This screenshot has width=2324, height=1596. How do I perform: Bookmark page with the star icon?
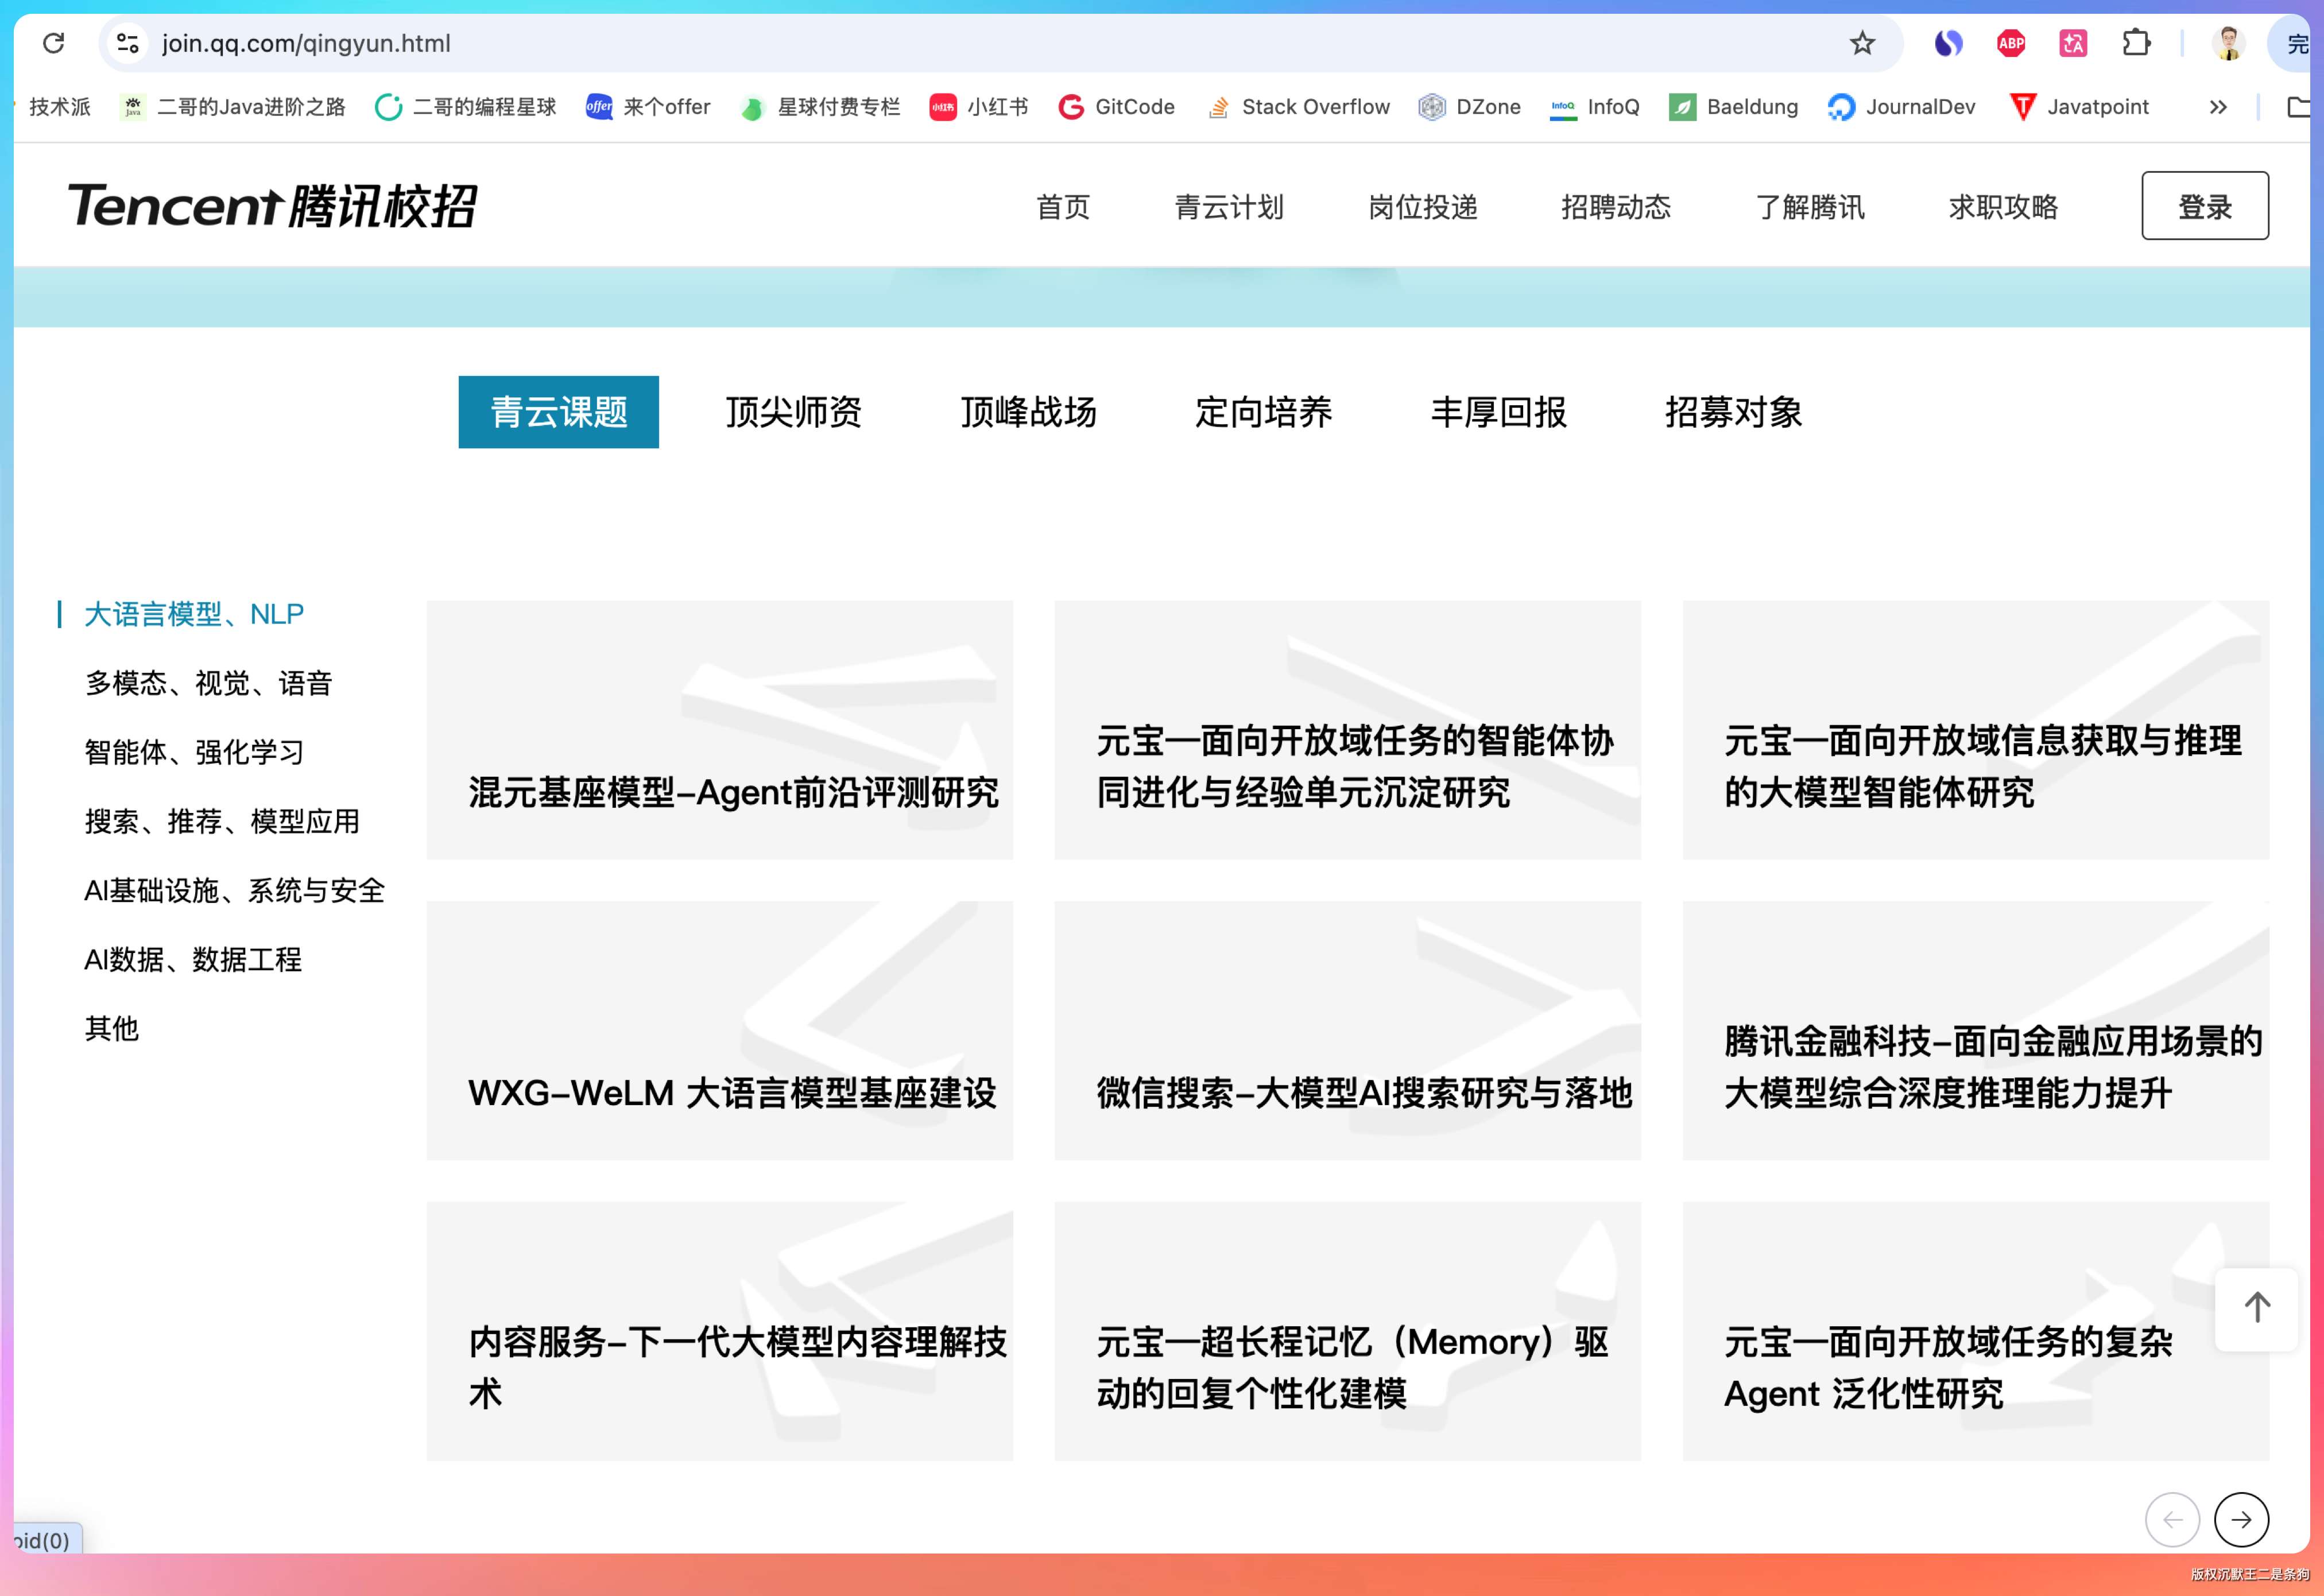(x=1861, y=43)
